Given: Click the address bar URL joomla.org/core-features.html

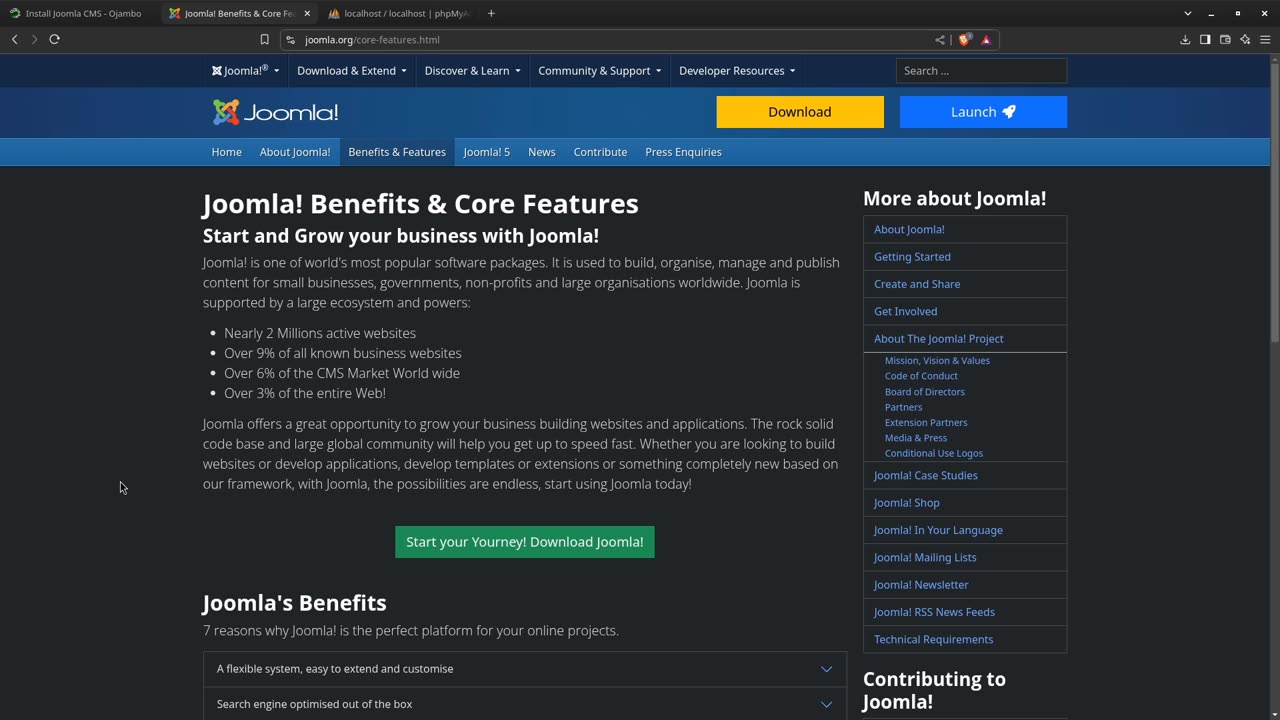Looking at the screenshot, I should [372, 40].
